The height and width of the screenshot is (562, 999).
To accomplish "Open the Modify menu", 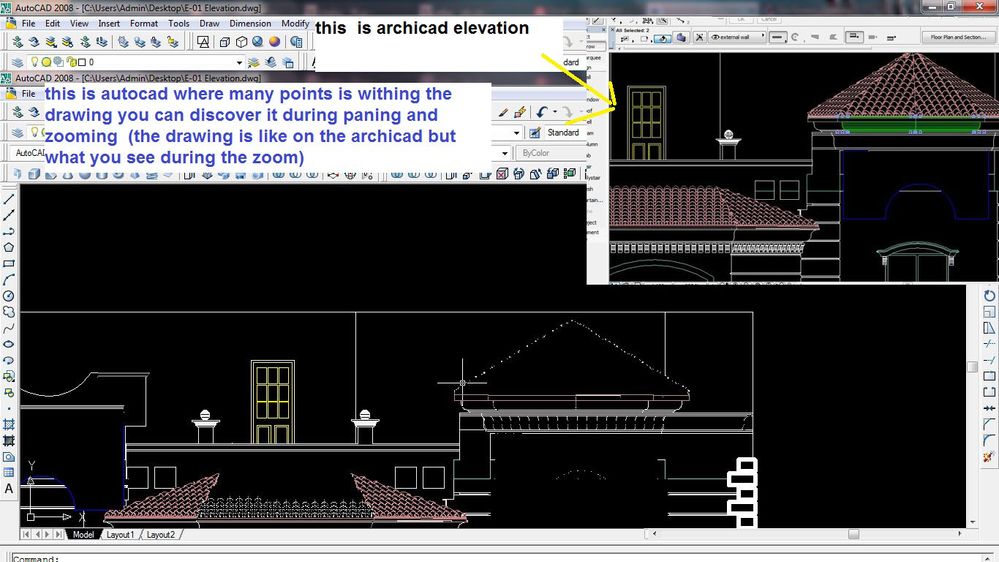I will [295, 24].
